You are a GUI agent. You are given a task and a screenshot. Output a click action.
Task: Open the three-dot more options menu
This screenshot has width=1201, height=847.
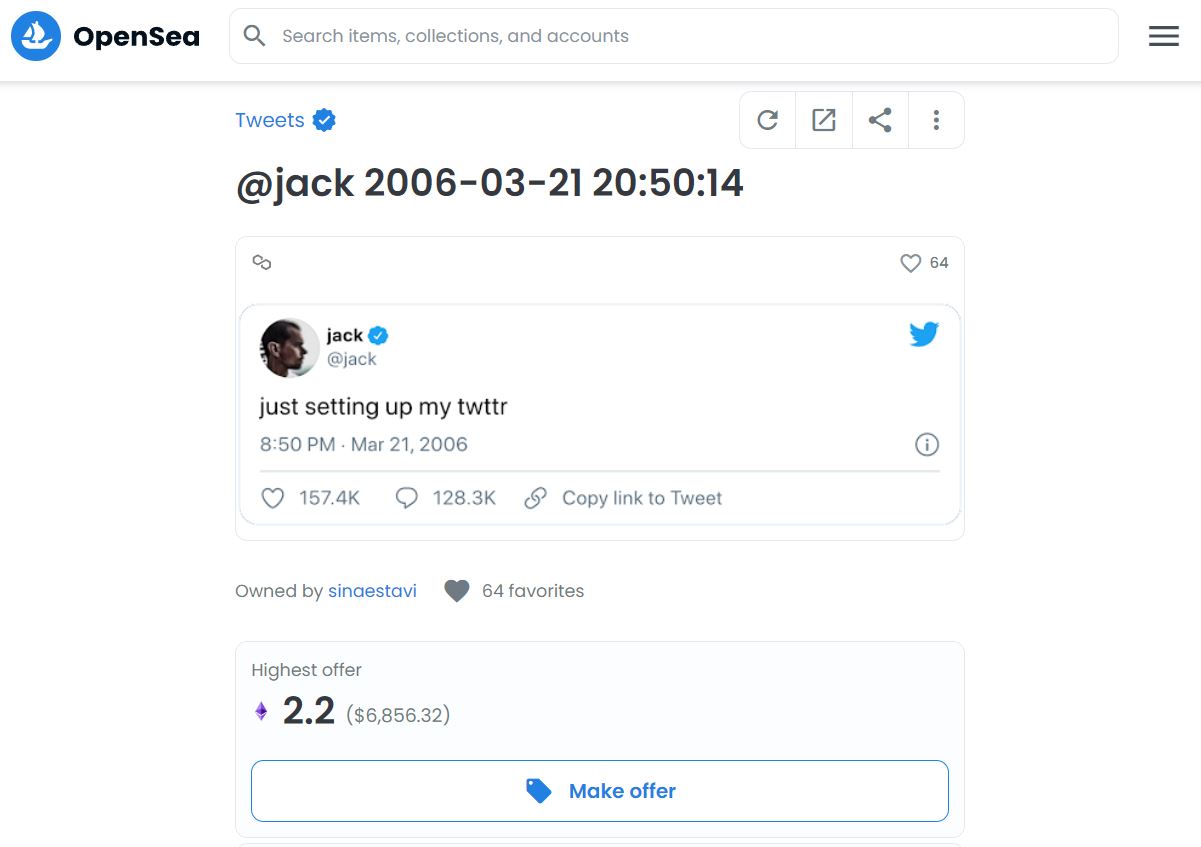pos(936,120)
